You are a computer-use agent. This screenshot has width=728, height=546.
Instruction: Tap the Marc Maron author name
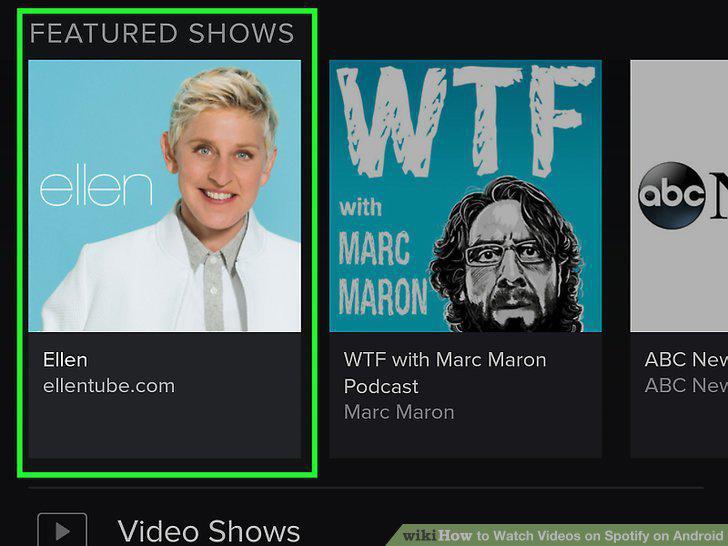(399, 412)
